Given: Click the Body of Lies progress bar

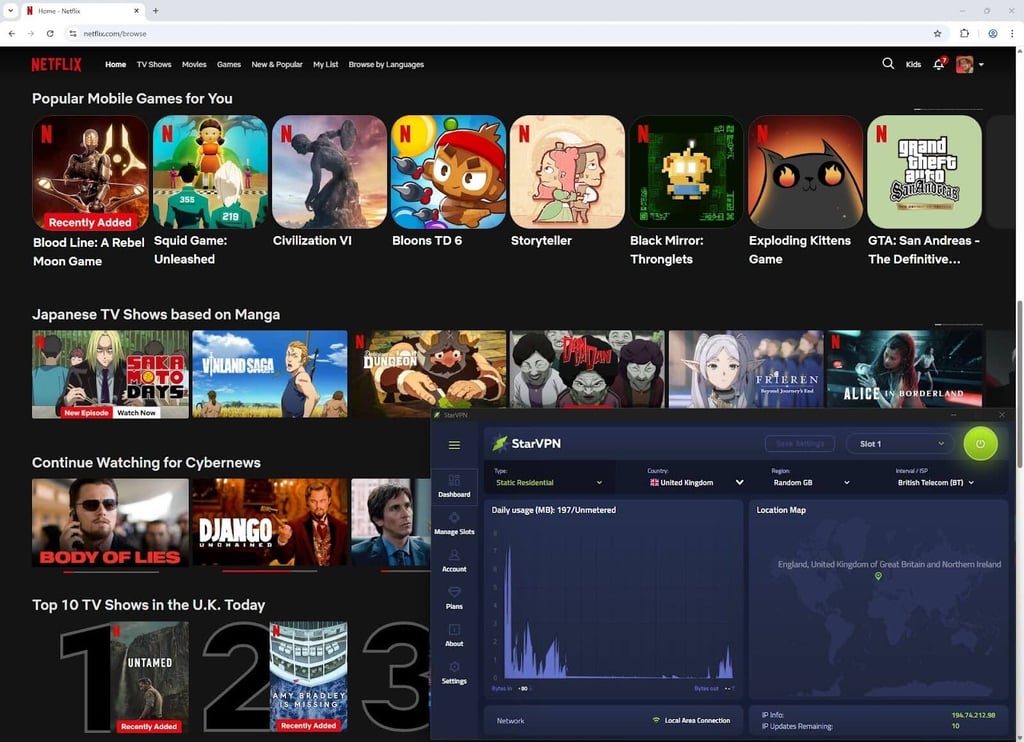Looking at the screenshot, I should pyautogui.click(x=111, y=572).
